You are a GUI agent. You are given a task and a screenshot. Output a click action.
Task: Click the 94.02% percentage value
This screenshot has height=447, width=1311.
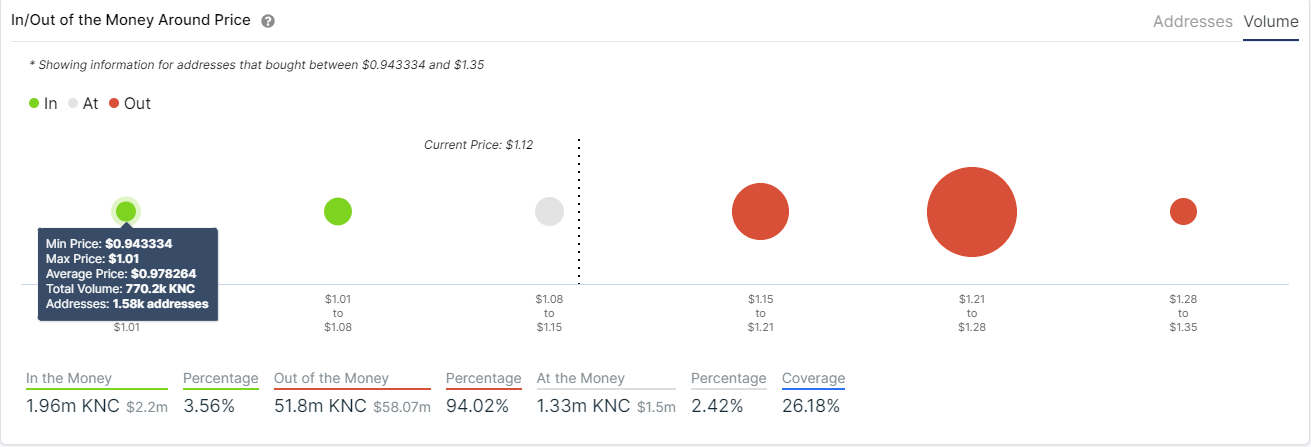477,406
